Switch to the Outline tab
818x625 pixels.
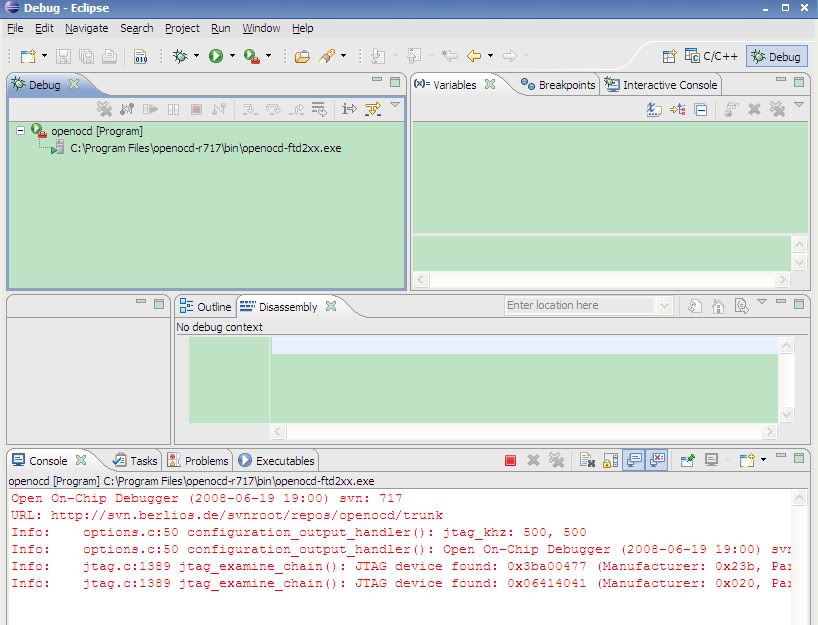click(205, 307)
